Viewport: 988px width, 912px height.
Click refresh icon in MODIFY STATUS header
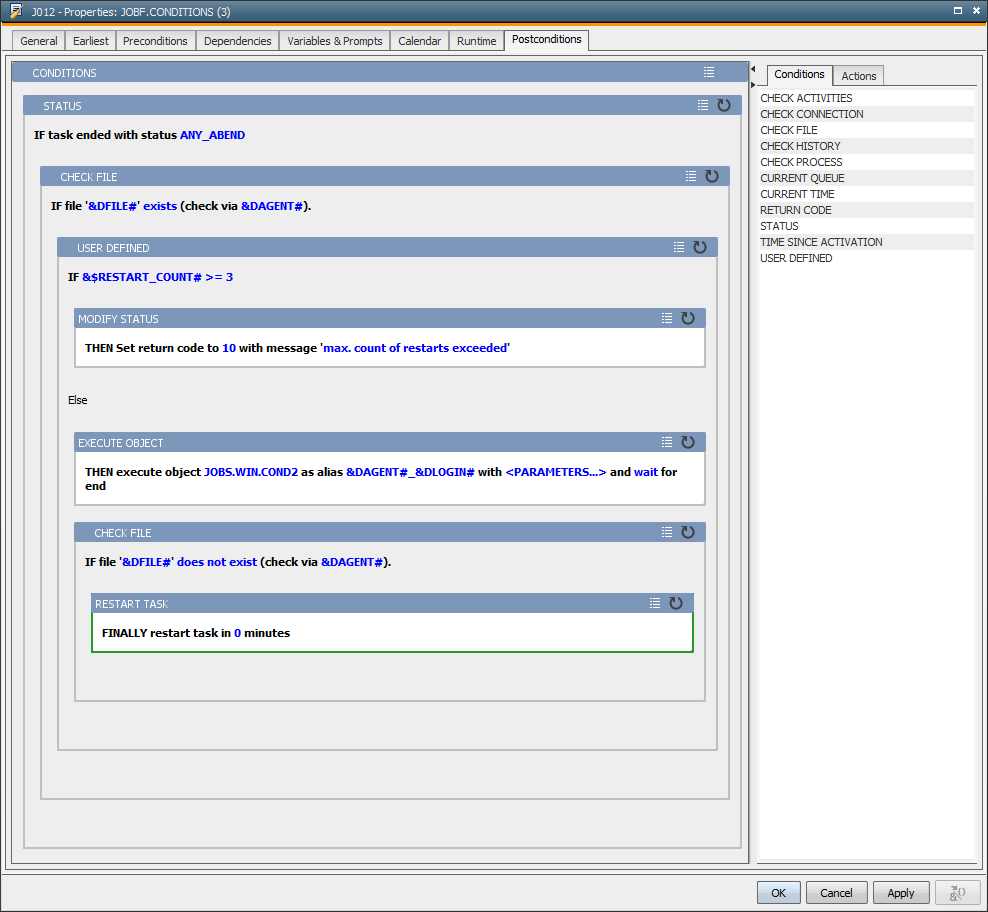pyautogui.click(x=688, y=318)
